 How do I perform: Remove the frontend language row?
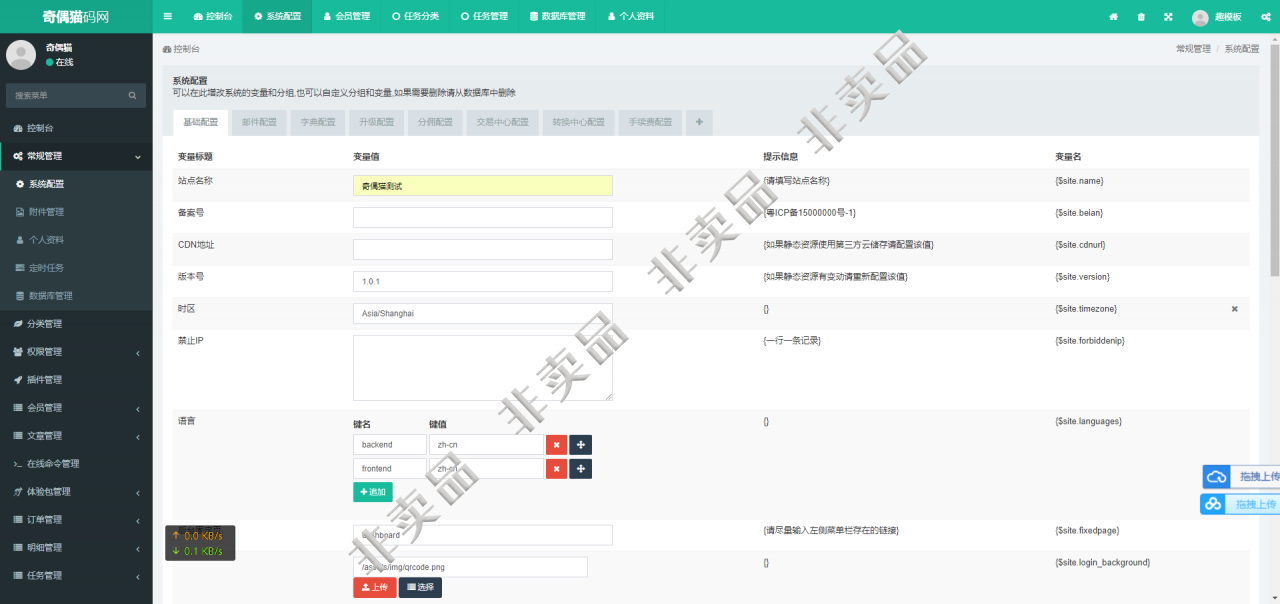pyautogui.click(x=557, y=469)
